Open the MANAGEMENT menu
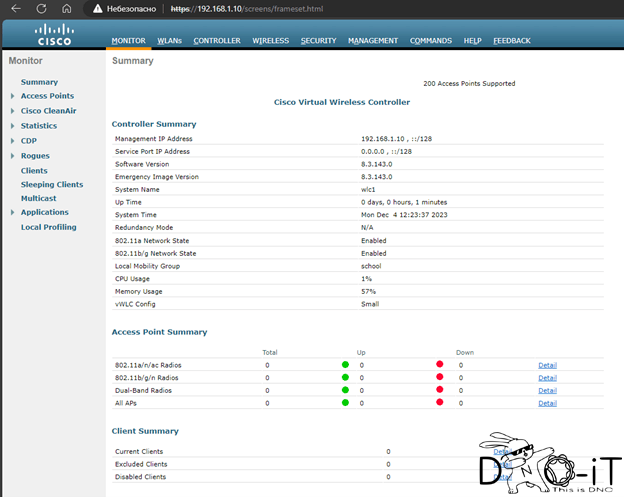Screen dimensions: 624x497 click(373, 41)
